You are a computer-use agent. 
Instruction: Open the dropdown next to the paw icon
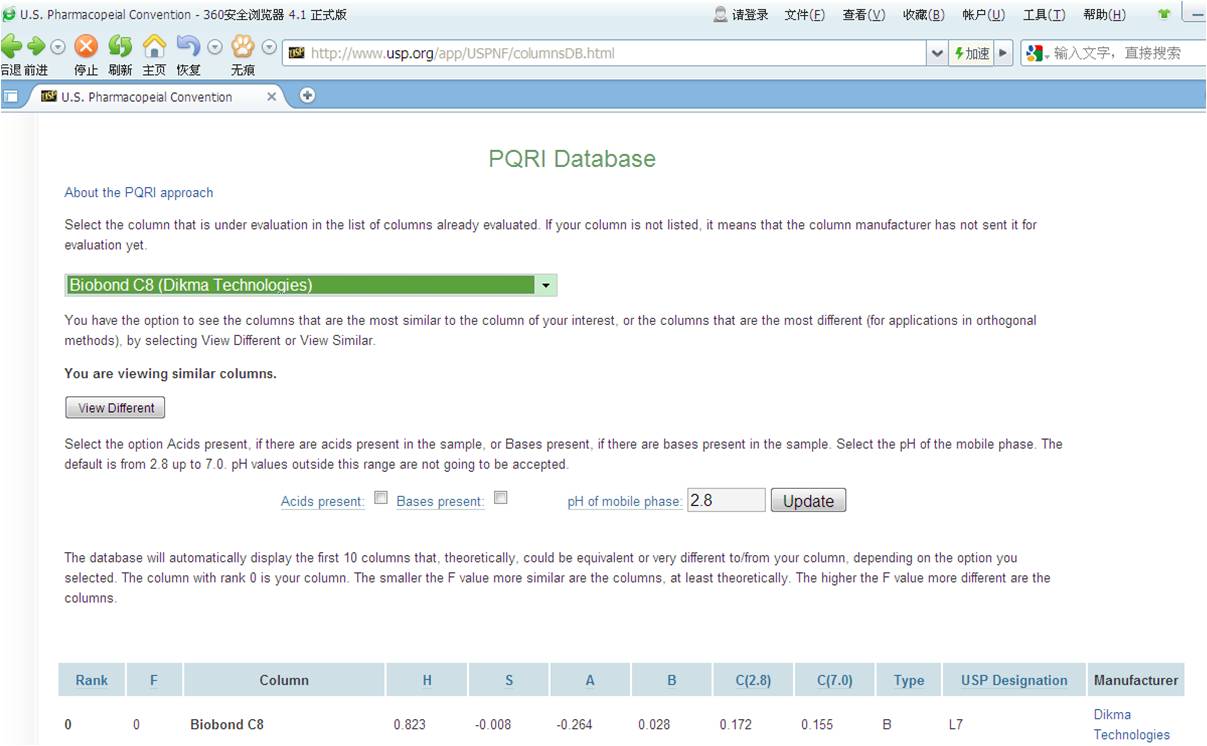pos(269,47)
